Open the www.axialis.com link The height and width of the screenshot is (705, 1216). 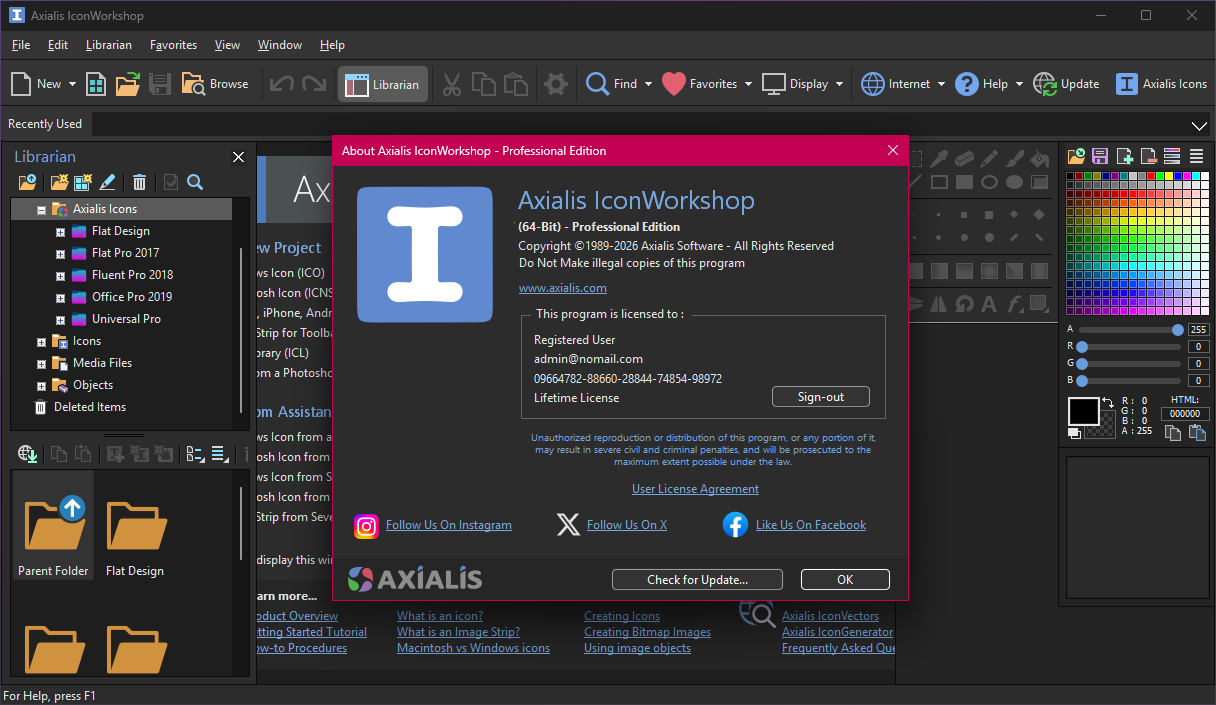pyautogui.click(x=562, y=288)
